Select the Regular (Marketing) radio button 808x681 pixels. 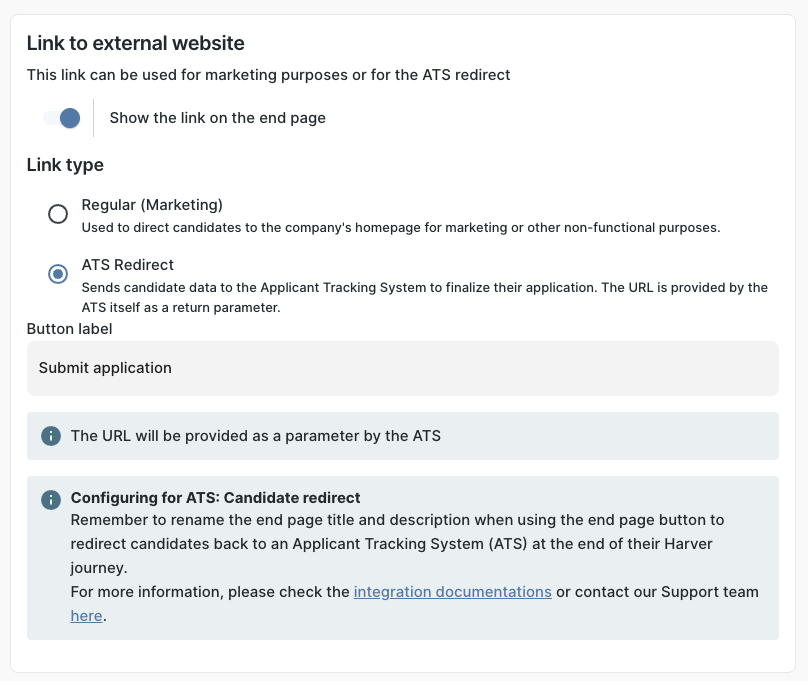coord(58,214)
